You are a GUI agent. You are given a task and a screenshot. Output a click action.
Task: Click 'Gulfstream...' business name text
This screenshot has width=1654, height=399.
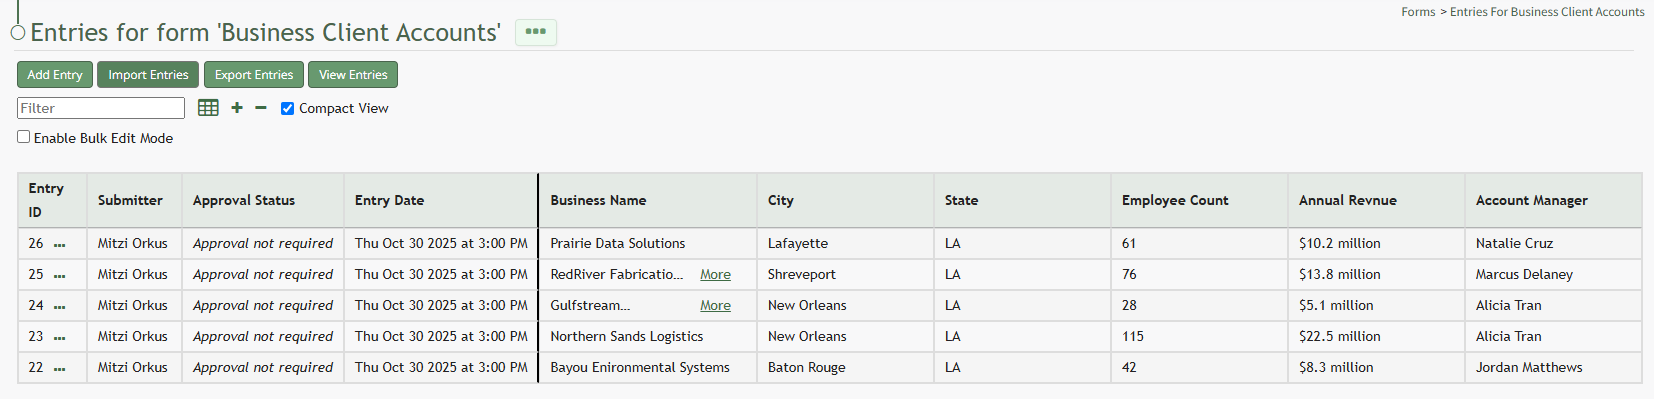click(x=590, y=305)
